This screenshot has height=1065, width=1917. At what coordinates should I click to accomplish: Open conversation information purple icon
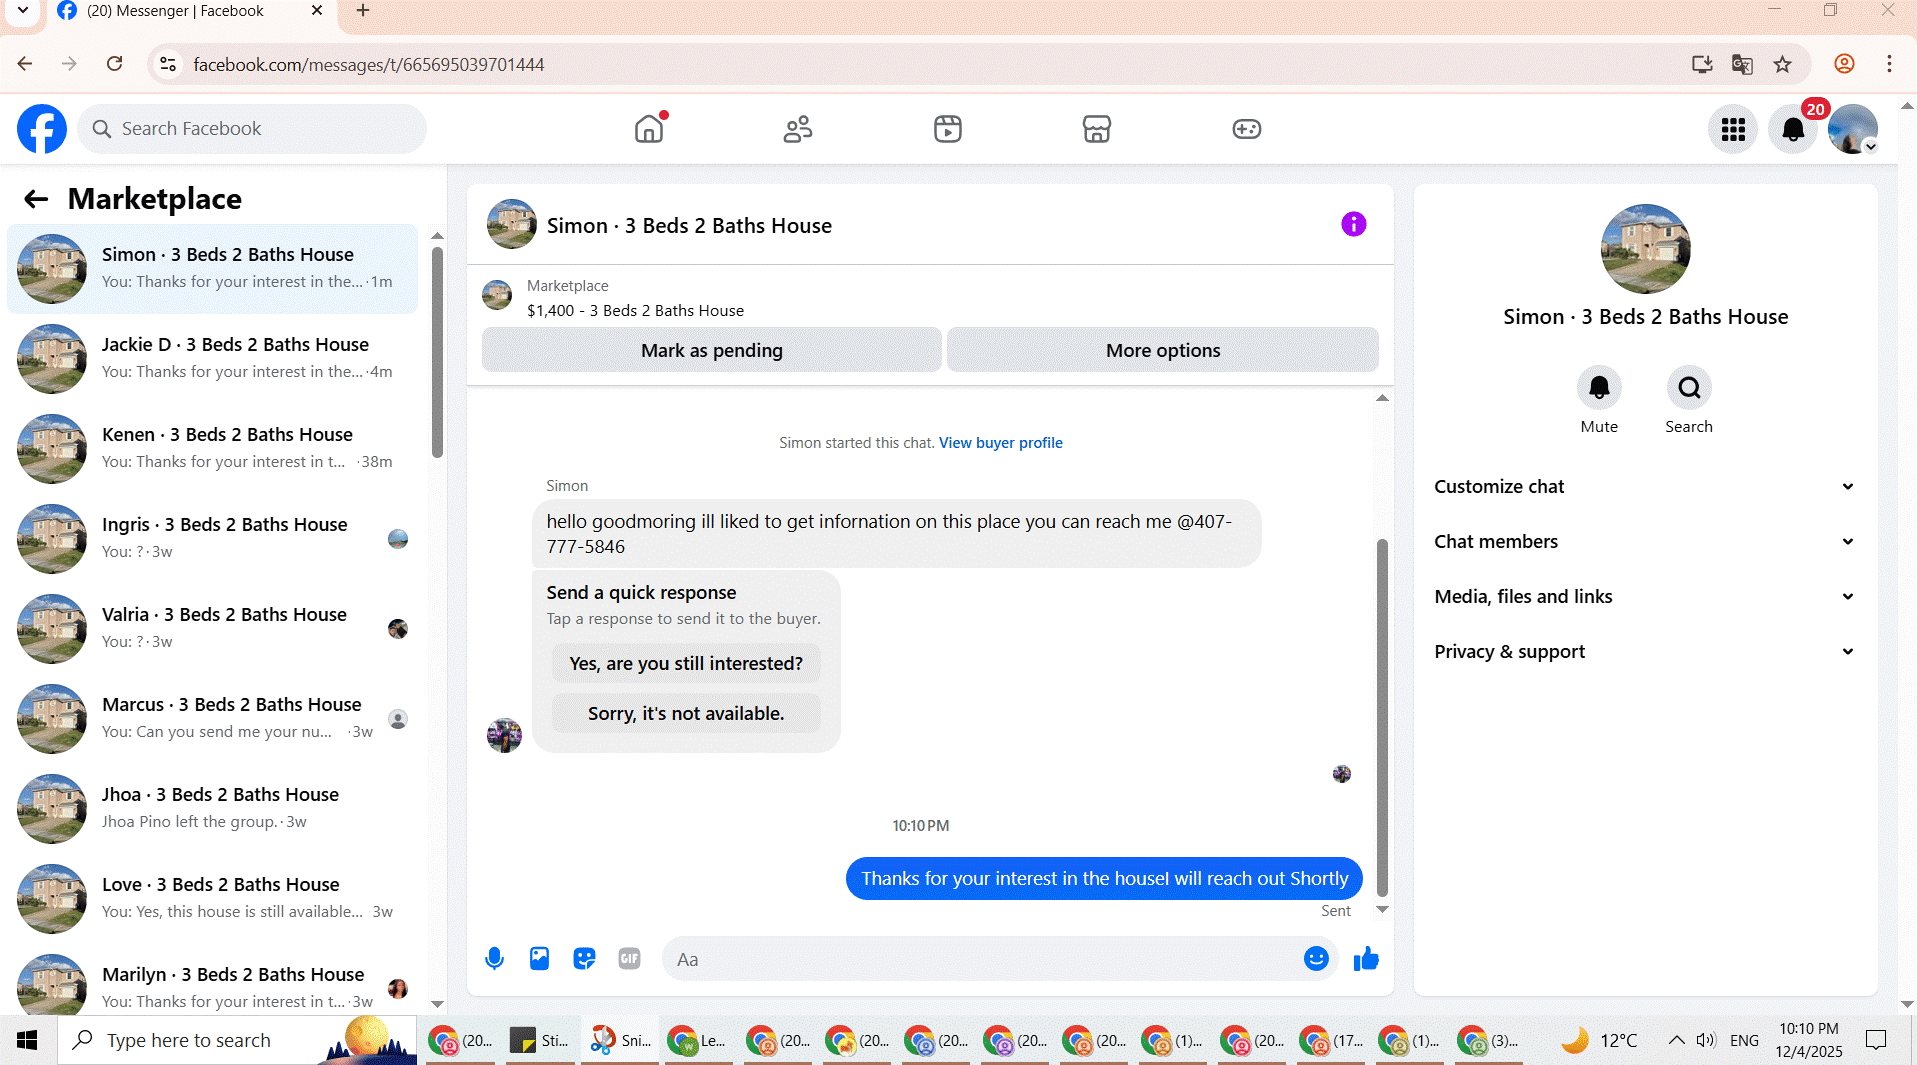[1353, 224]
